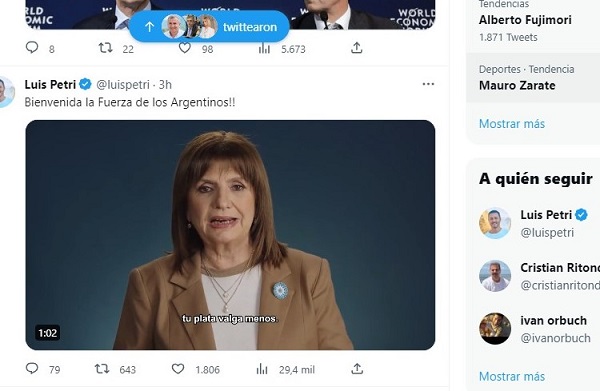This screenshot has width=600, height=391.
Task: View analytics showing 29,4 mil views
Action: (262, 369)
